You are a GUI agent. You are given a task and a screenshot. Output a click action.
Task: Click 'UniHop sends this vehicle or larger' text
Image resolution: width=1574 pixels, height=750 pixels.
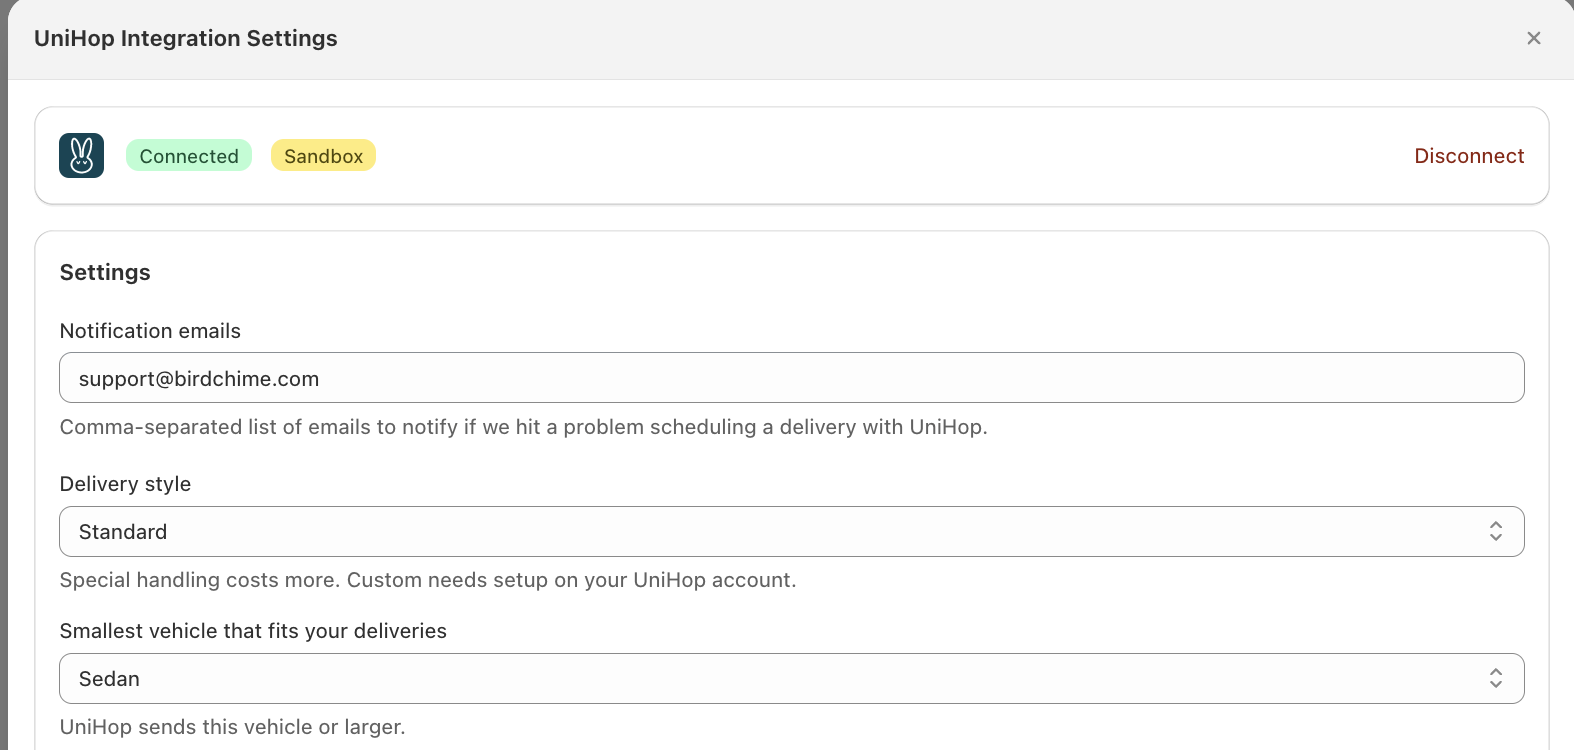(232, 727)
